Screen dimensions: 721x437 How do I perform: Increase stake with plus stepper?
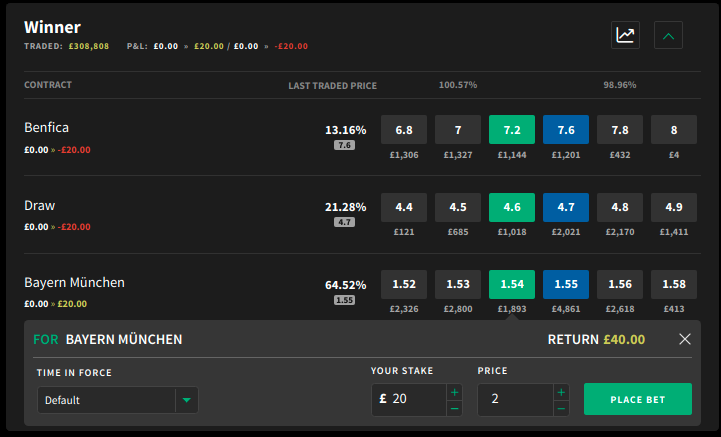coord(454,392)
